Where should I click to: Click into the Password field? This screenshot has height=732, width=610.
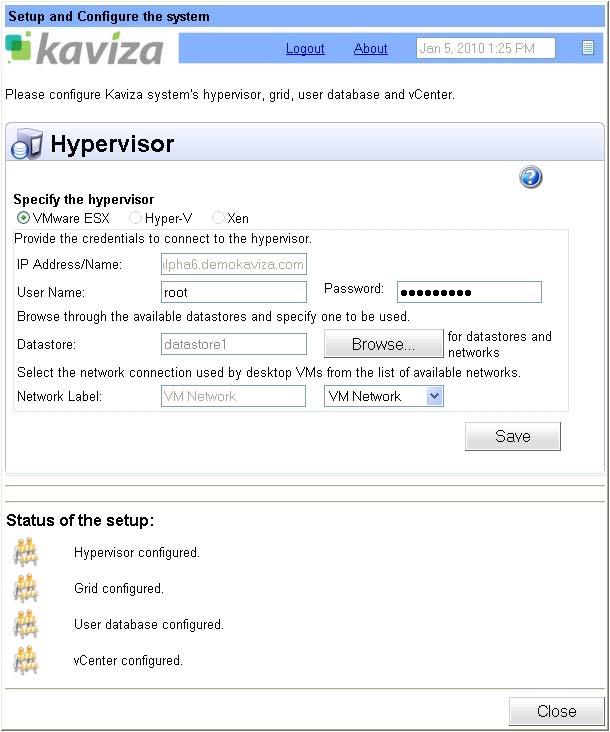point(469,292)
